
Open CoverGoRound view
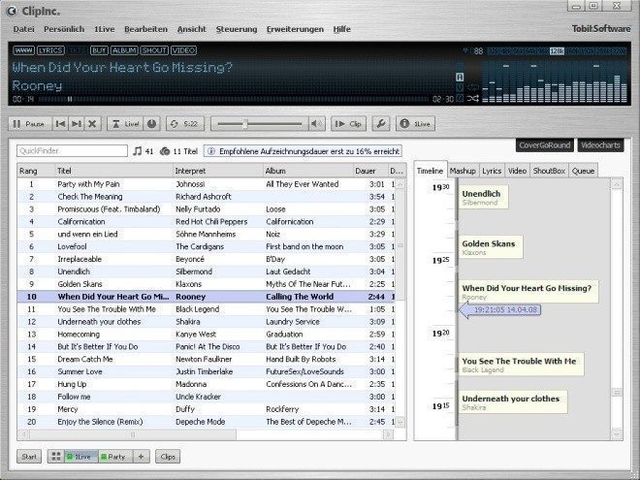[x=544, y=145]
